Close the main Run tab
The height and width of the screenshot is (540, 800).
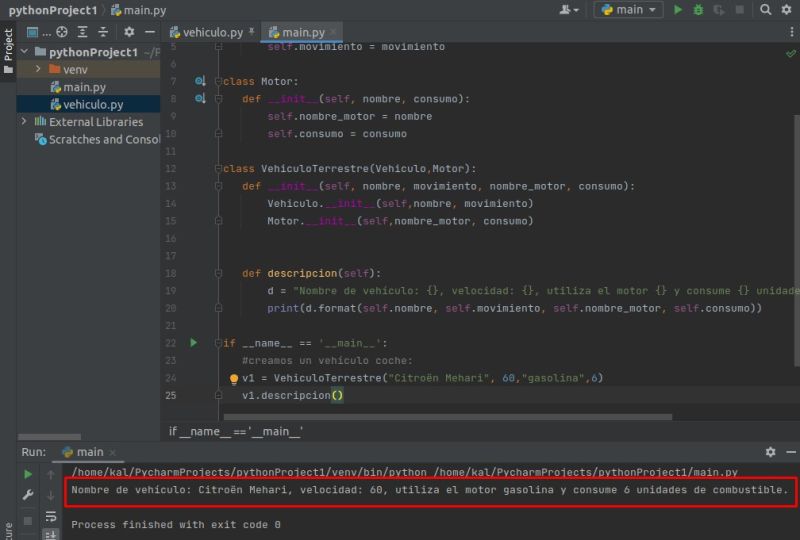(113, 452)
